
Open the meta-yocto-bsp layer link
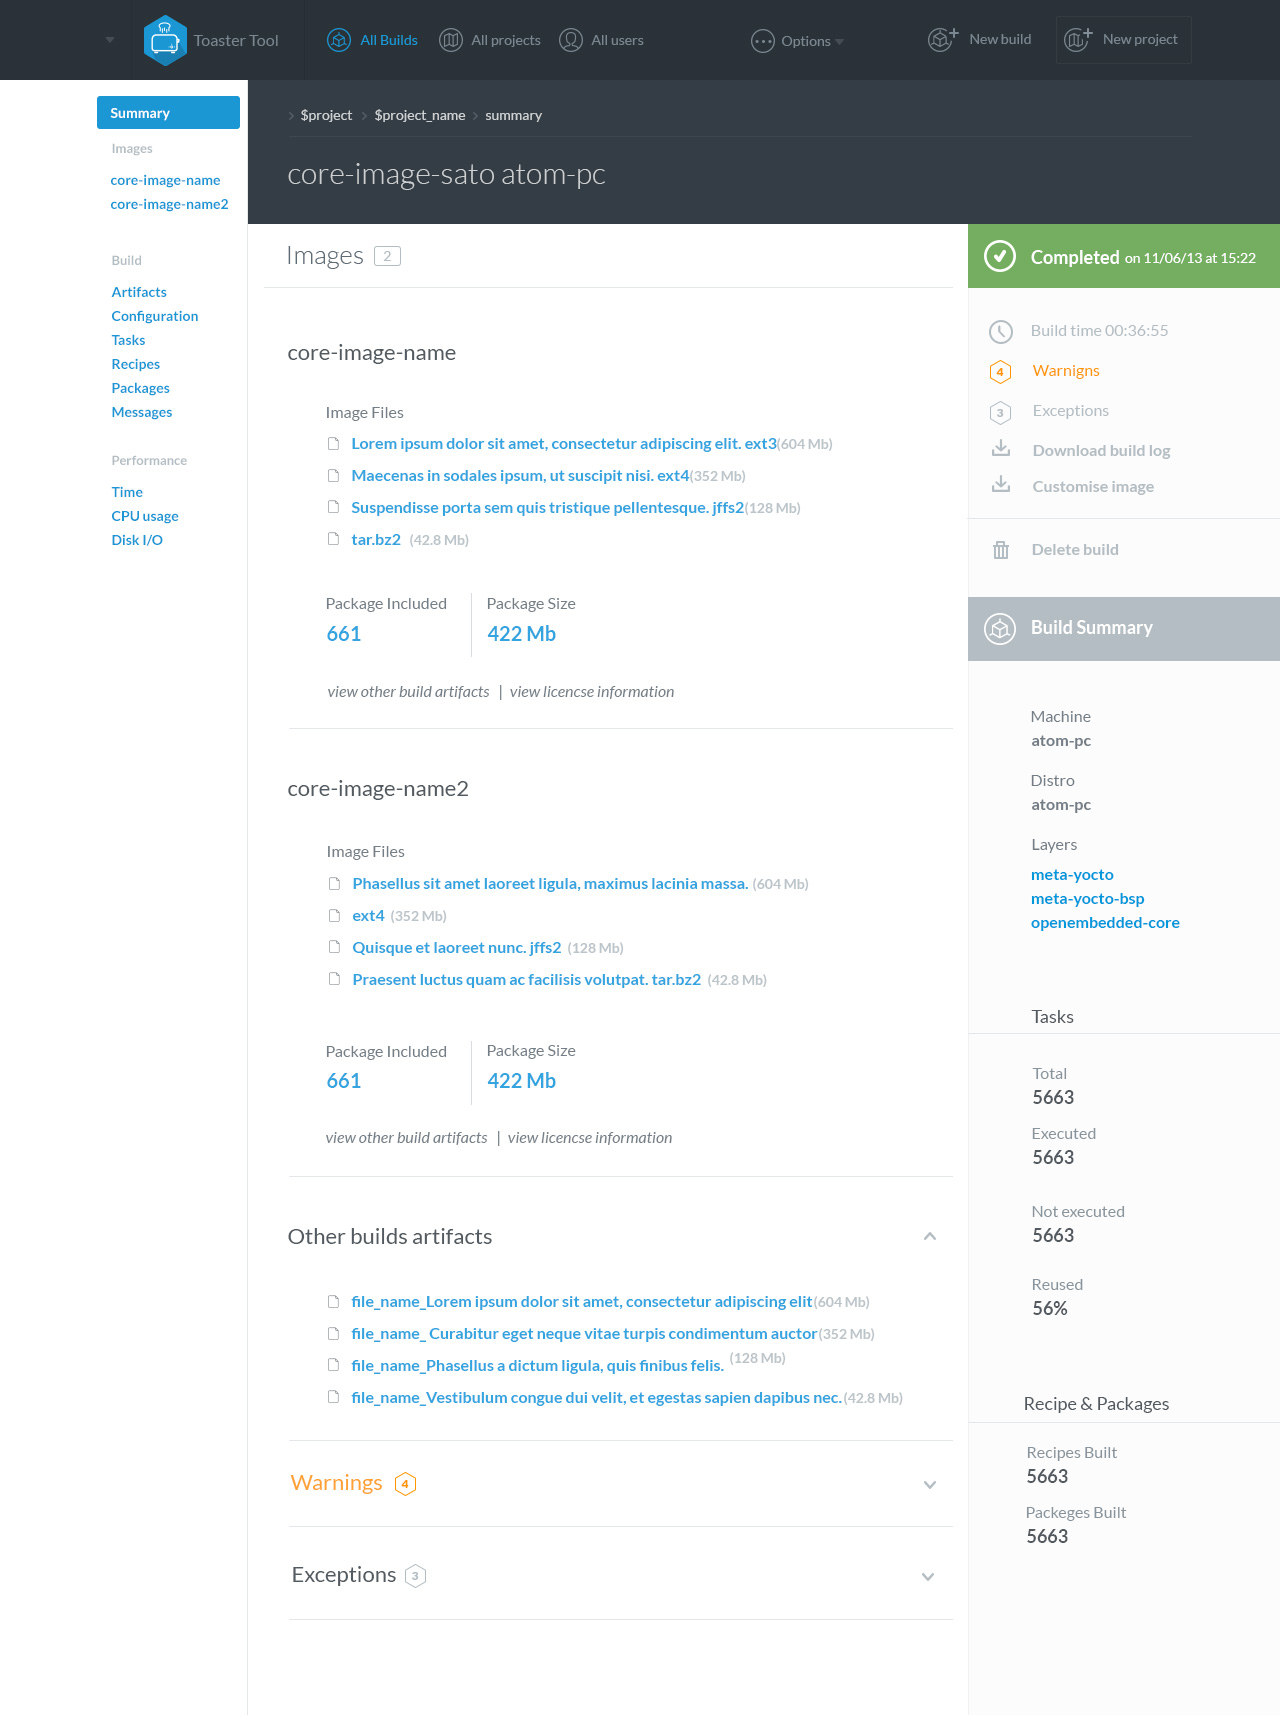point(1087,899)
